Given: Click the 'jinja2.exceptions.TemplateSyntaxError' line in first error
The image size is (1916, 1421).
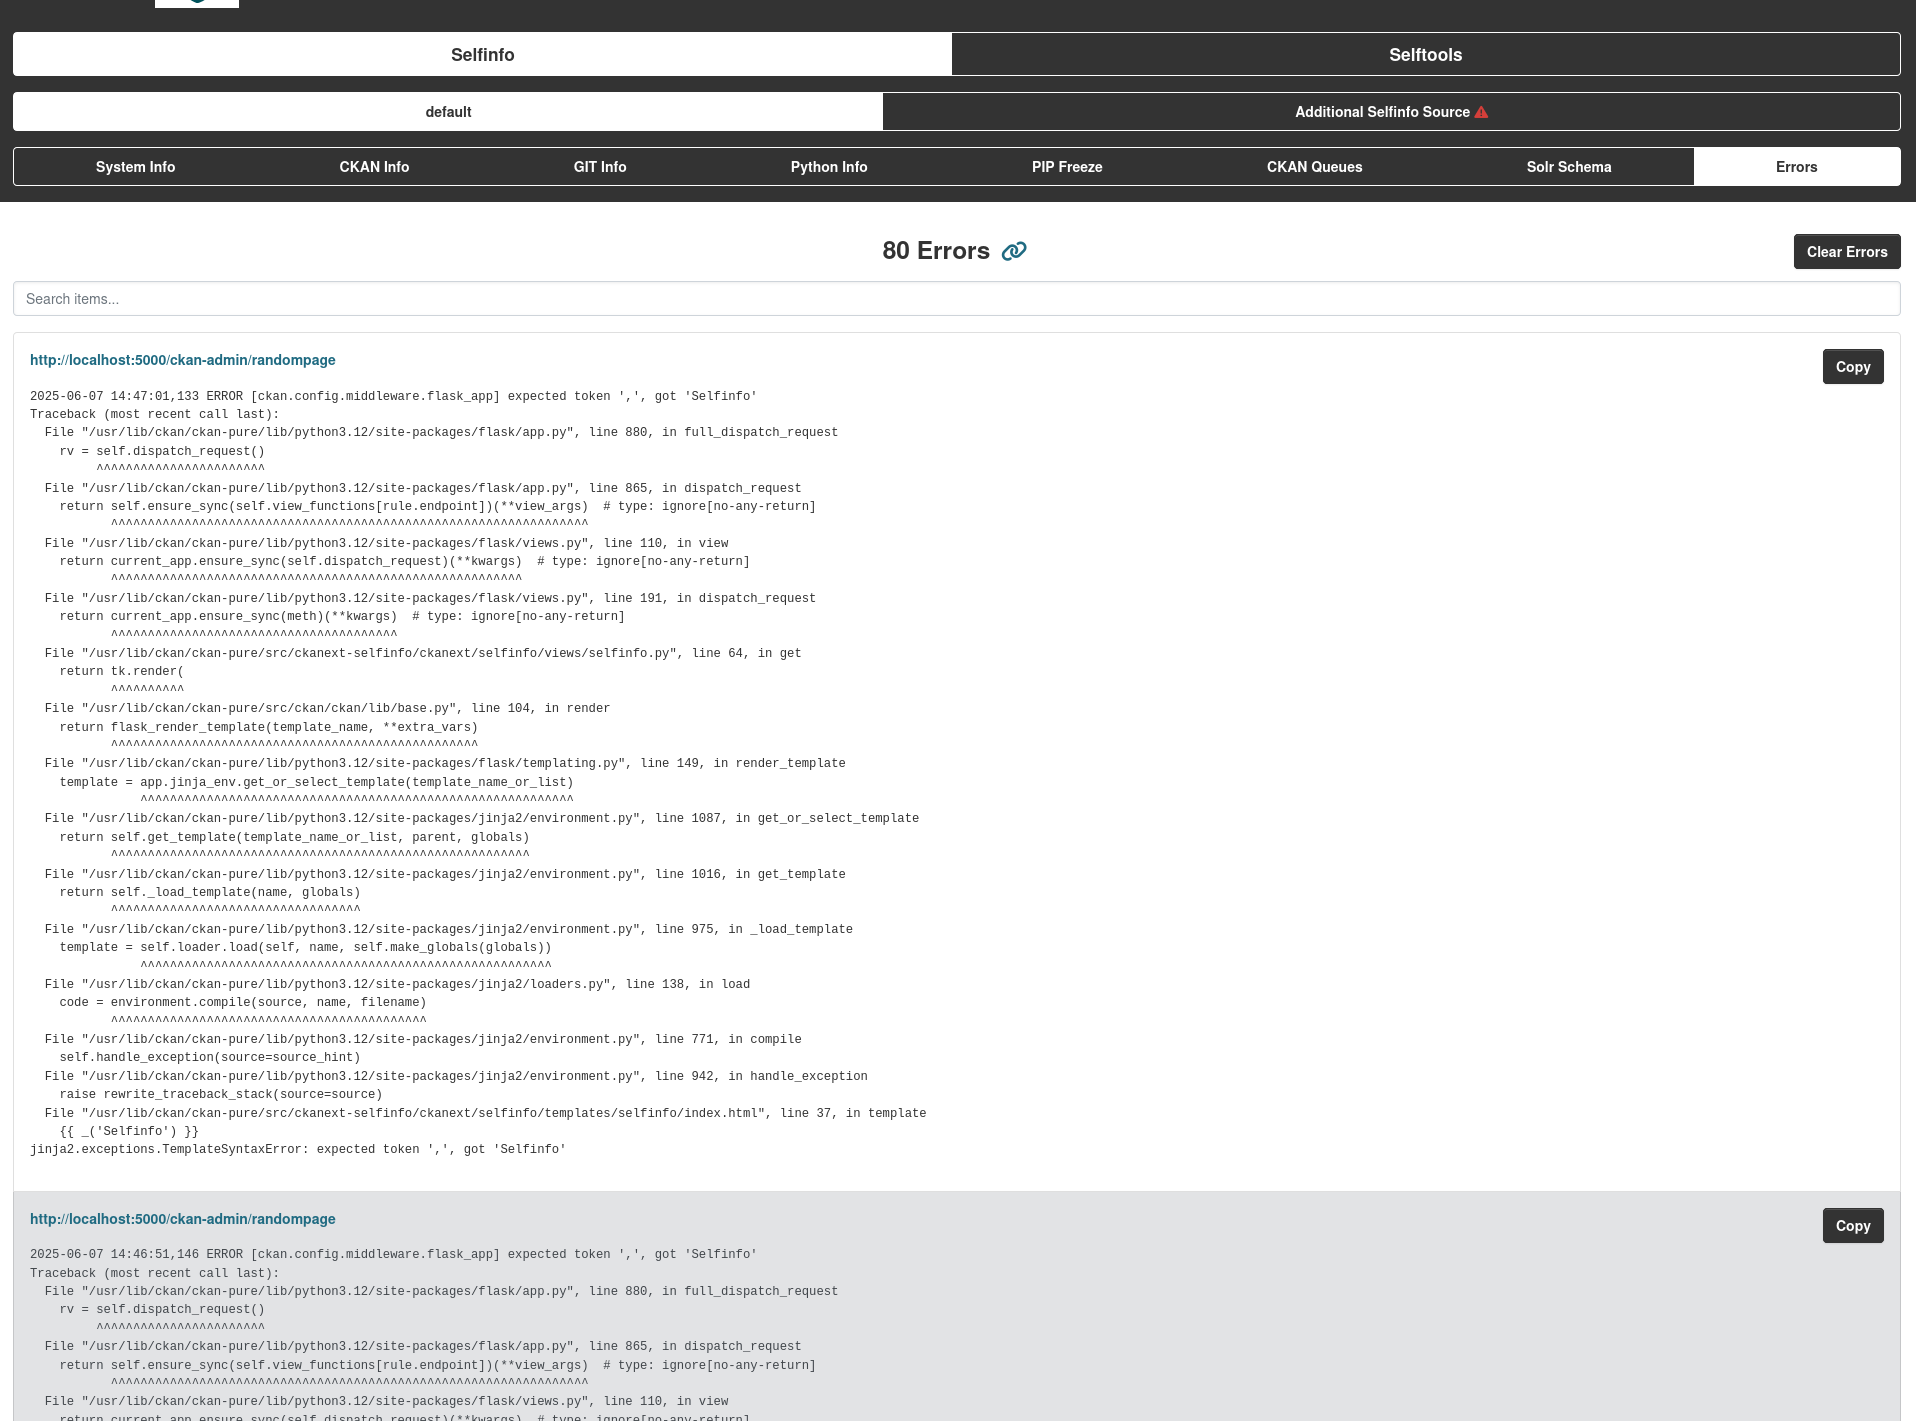Looking at the screenshot, I should coord(298,1150).
